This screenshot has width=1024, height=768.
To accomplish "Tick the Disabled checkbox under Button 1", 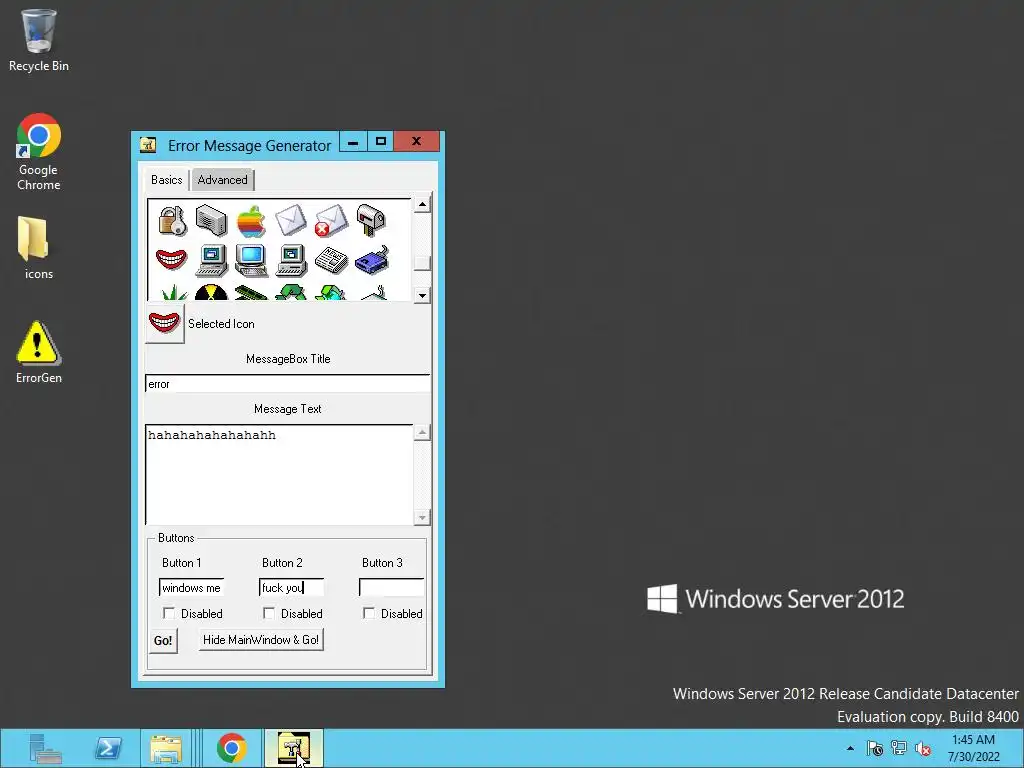I will [168, 613].
